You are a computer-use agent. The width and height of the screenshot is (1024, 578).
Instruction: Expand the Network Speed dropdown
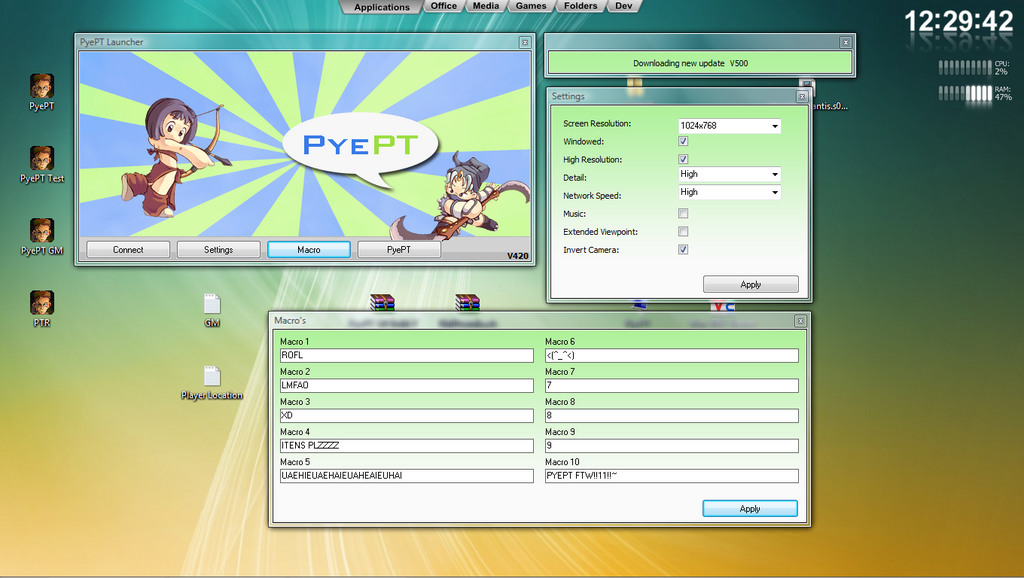[729, 192]
